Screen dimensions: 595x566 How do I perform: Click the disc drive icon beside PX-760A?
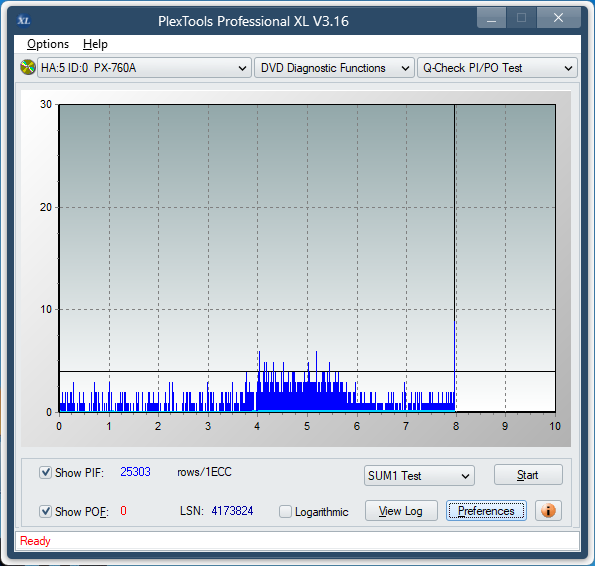pos(28,68)
